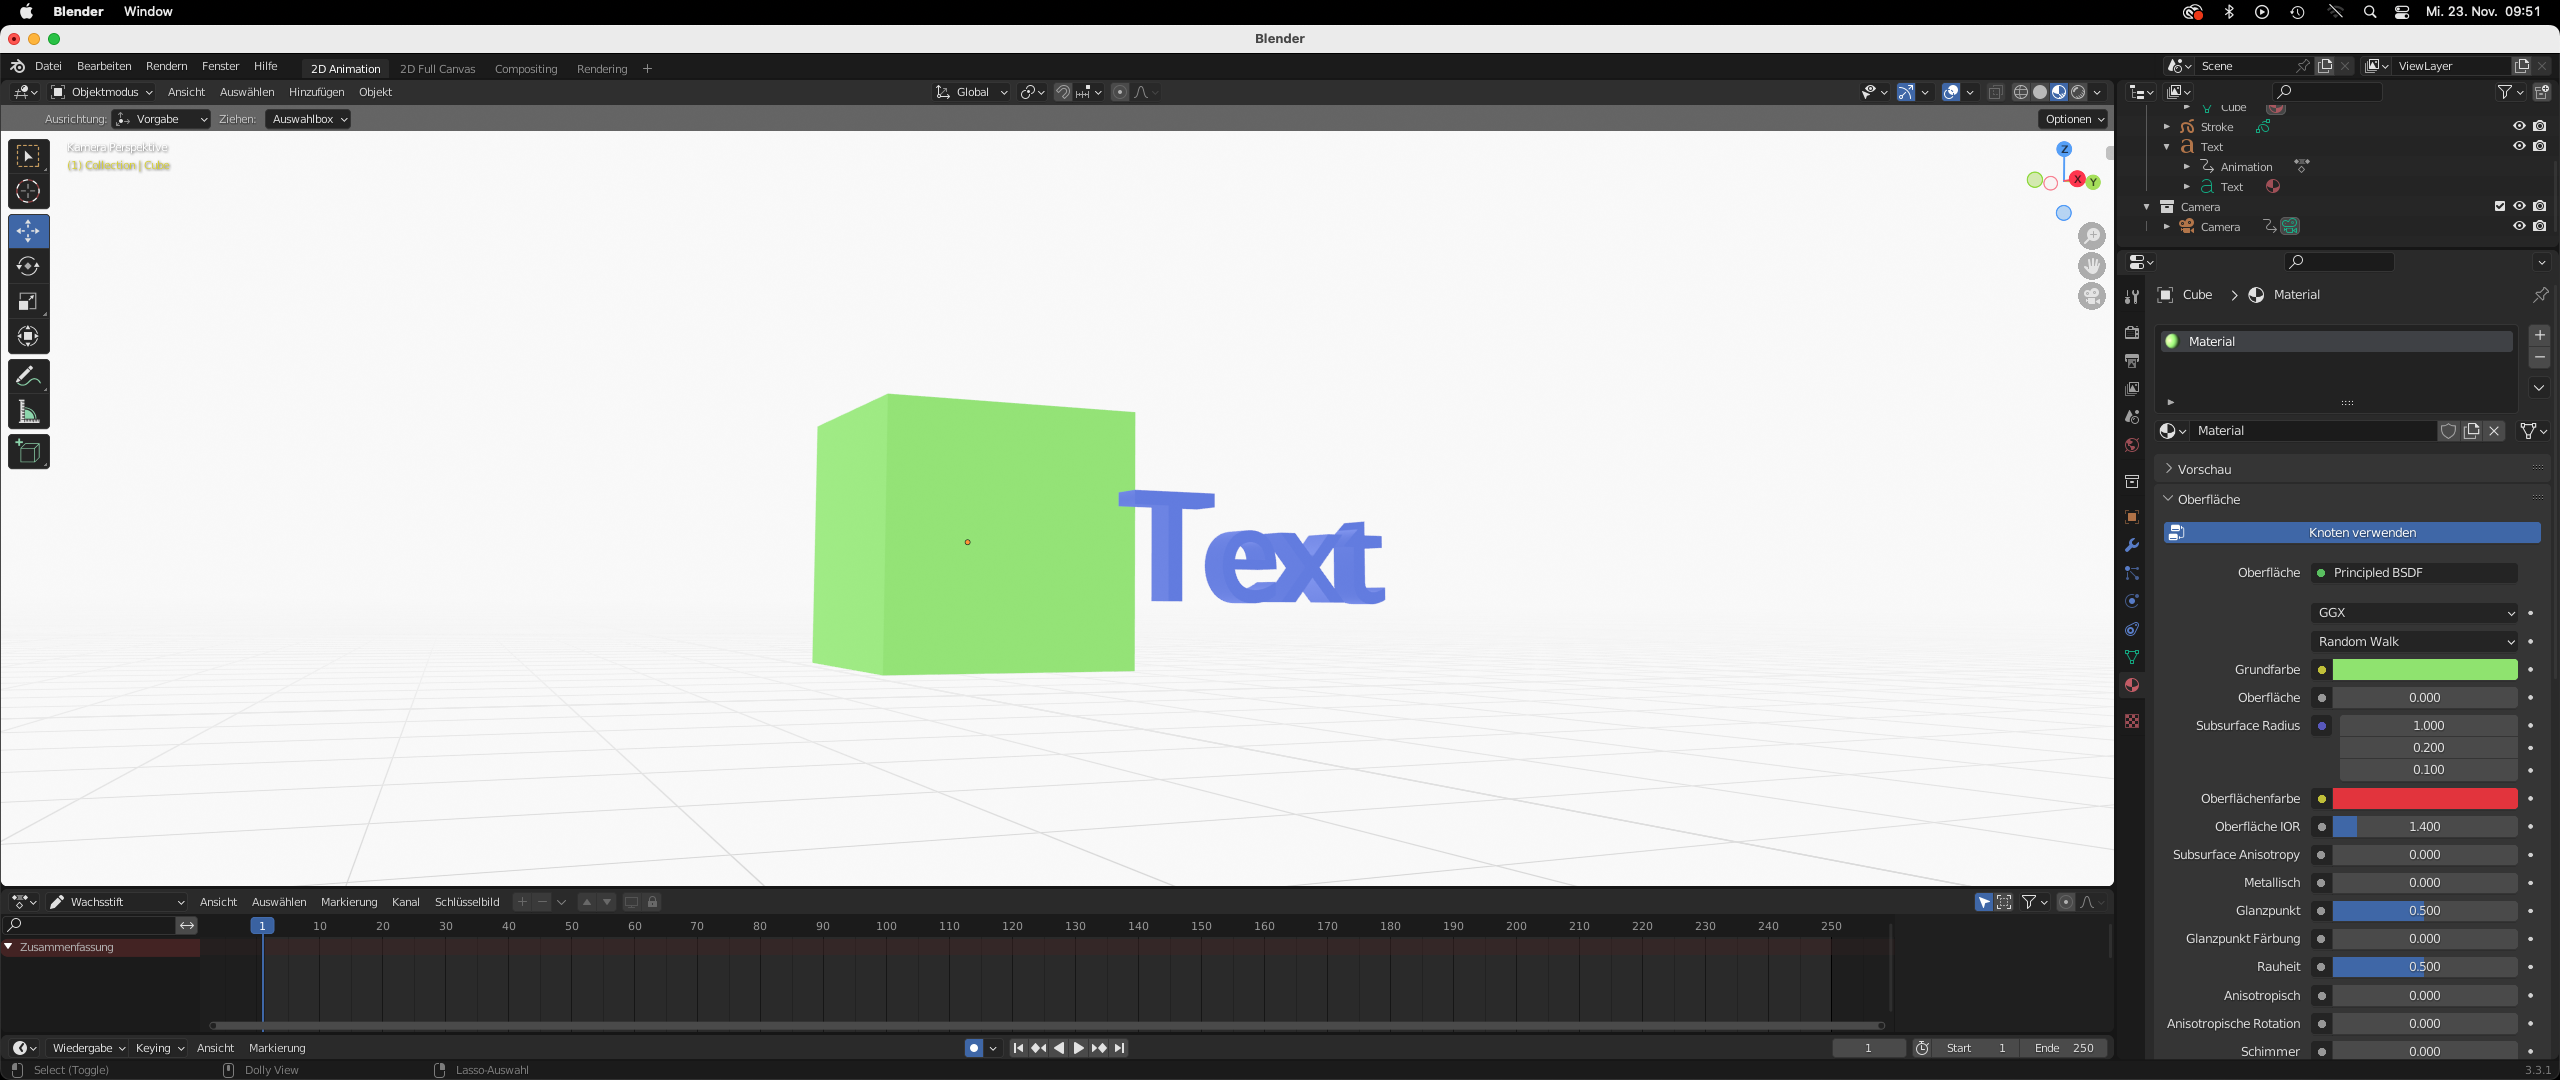The width and height of the screenshot is (2560, 1080).
Task: Open the GGX distribution dropdown
Action: pyautogui.click(x=2414, y=613)
